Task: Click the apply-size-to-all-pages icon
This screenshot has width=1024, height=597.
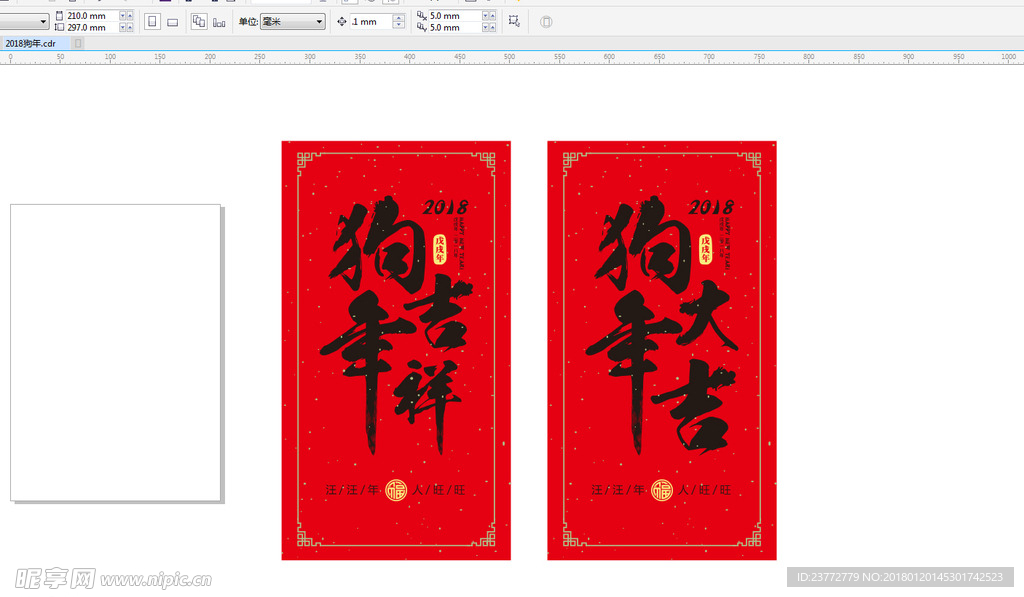Action: [x=196, y=21]
